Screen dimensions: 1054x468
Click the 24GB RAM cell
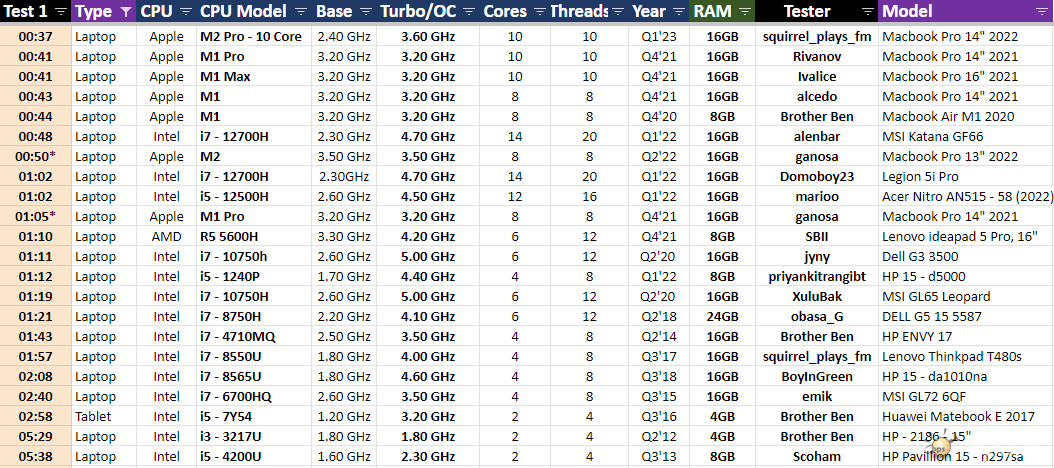click(x=722, y=317)
